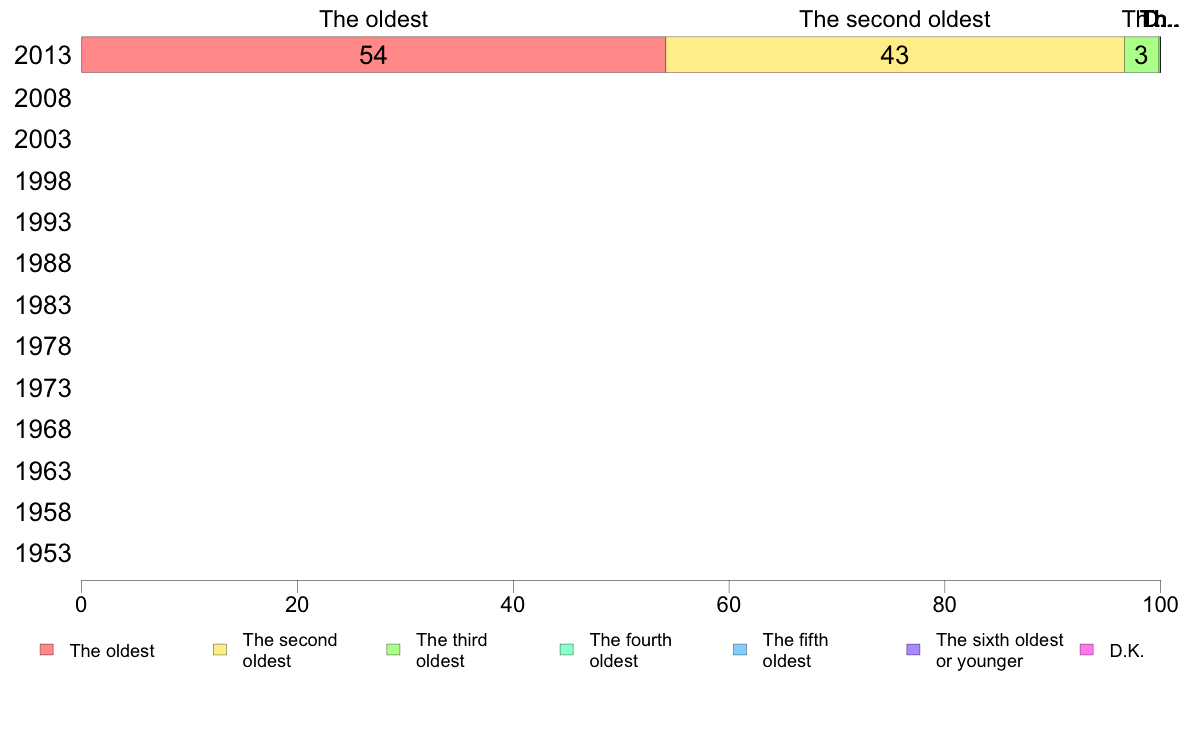Viewport: 1188px width, 736px height.
Task: Click the 60 tick on the x-axis
Action: (x=729, y=604)
